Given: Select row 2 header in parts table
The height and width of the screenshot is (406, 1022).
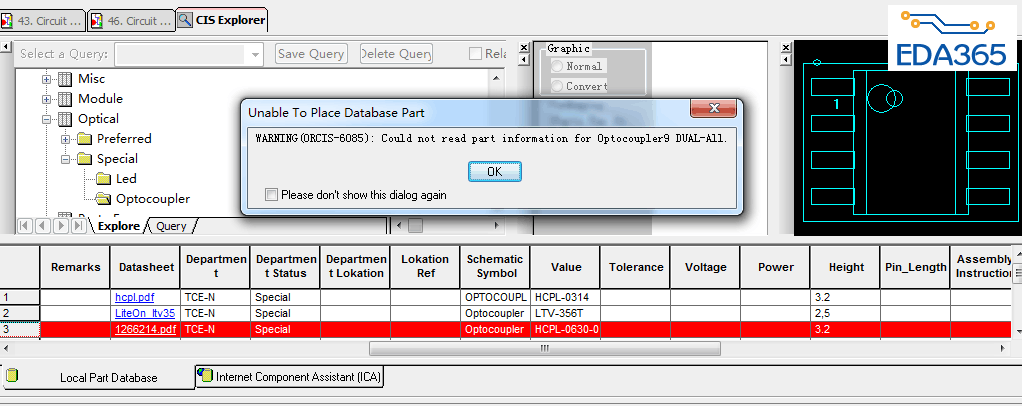Looking at the screenshot, I should tap(20, 313).
